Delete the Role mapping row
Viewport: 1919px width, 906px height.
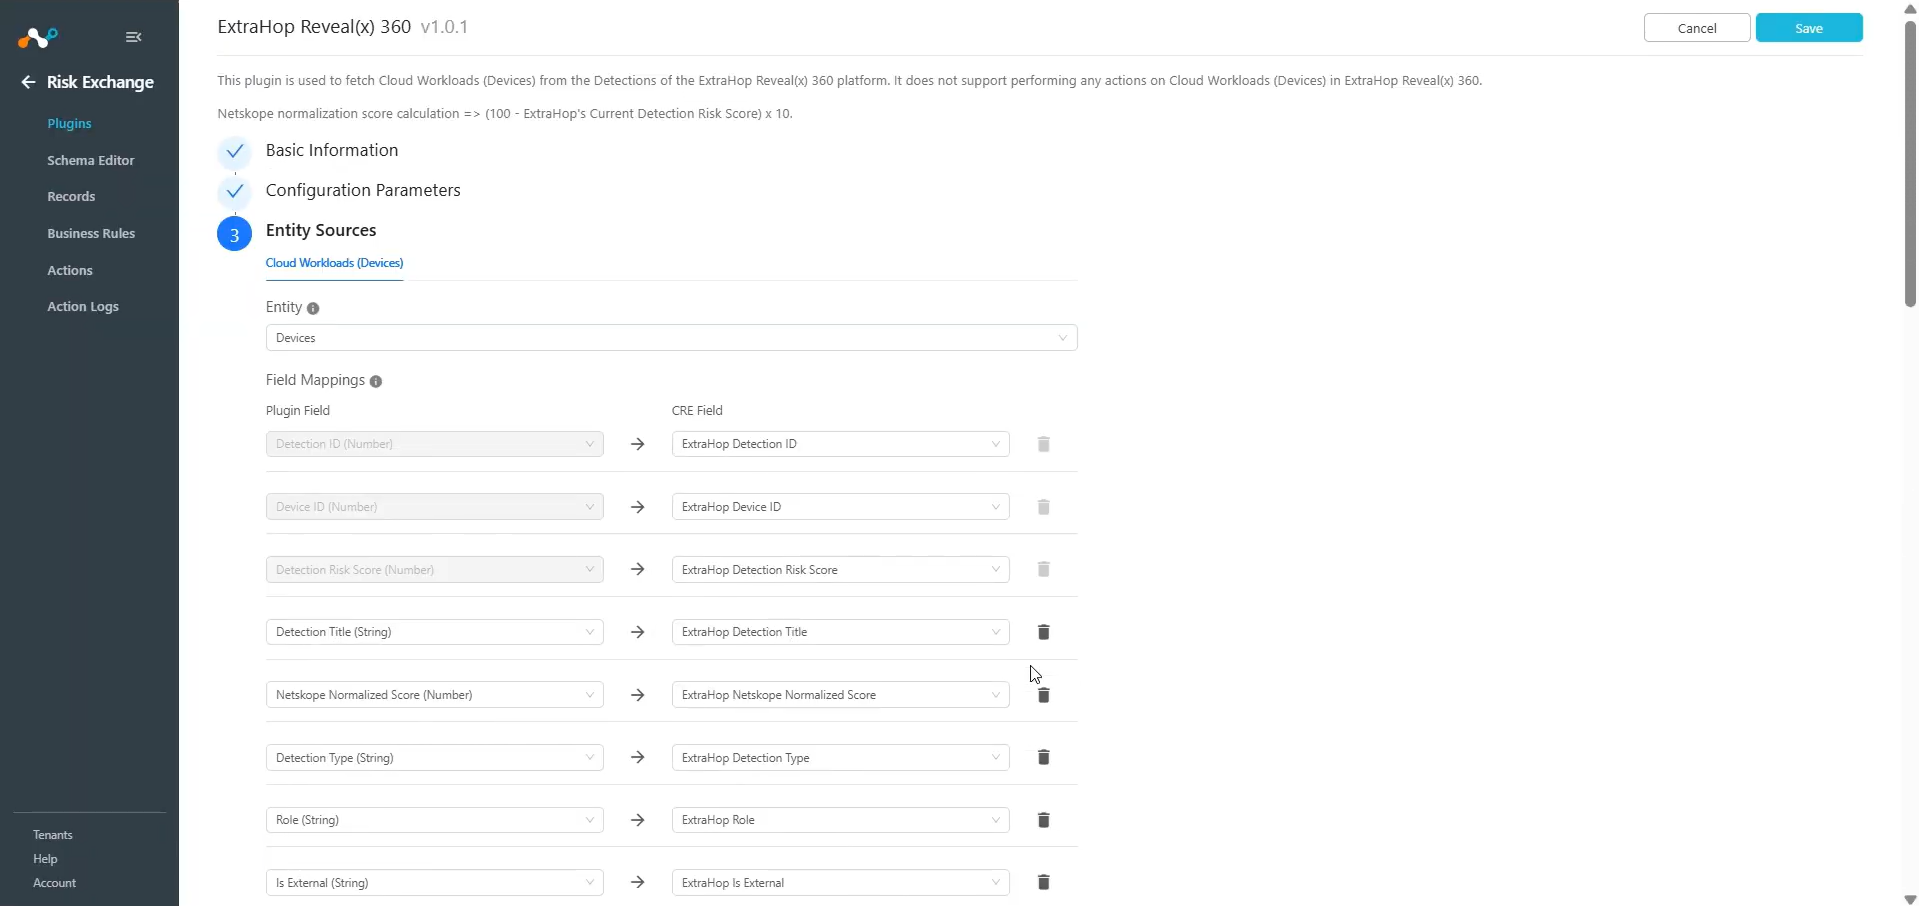pos(1043,820)
